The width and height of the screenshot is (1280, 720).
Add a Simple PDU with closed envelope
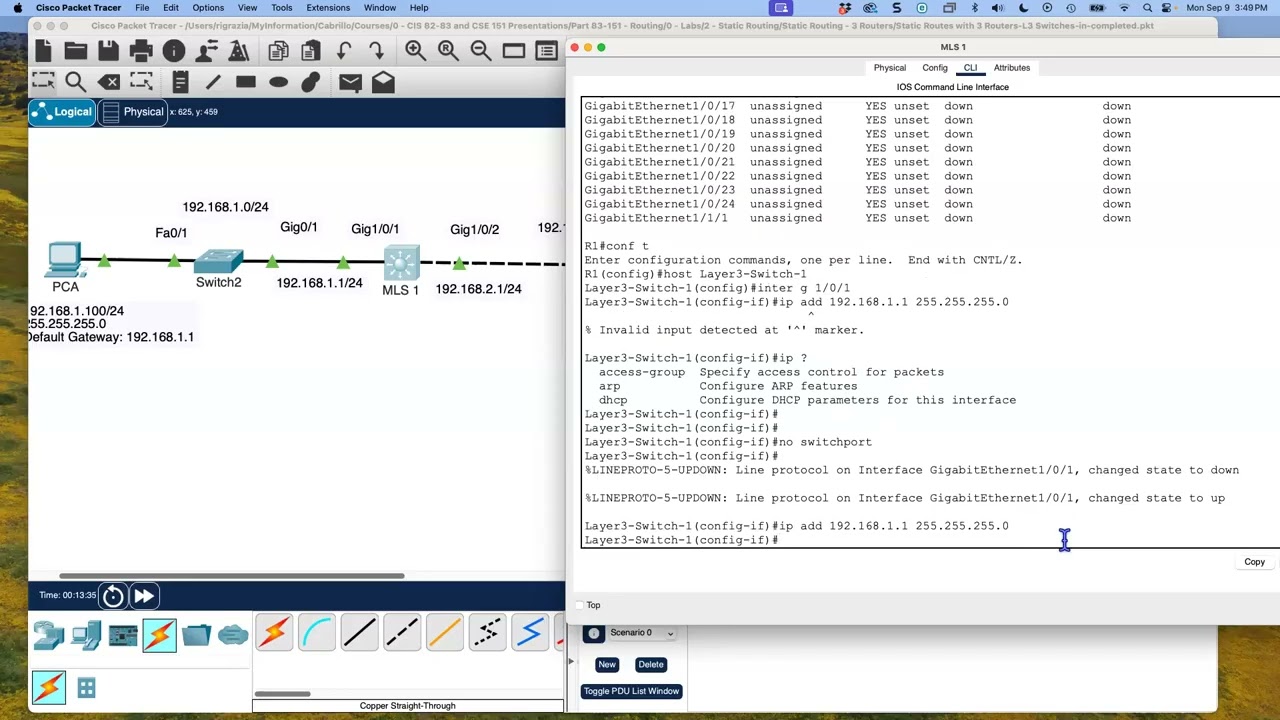[350, 82]
